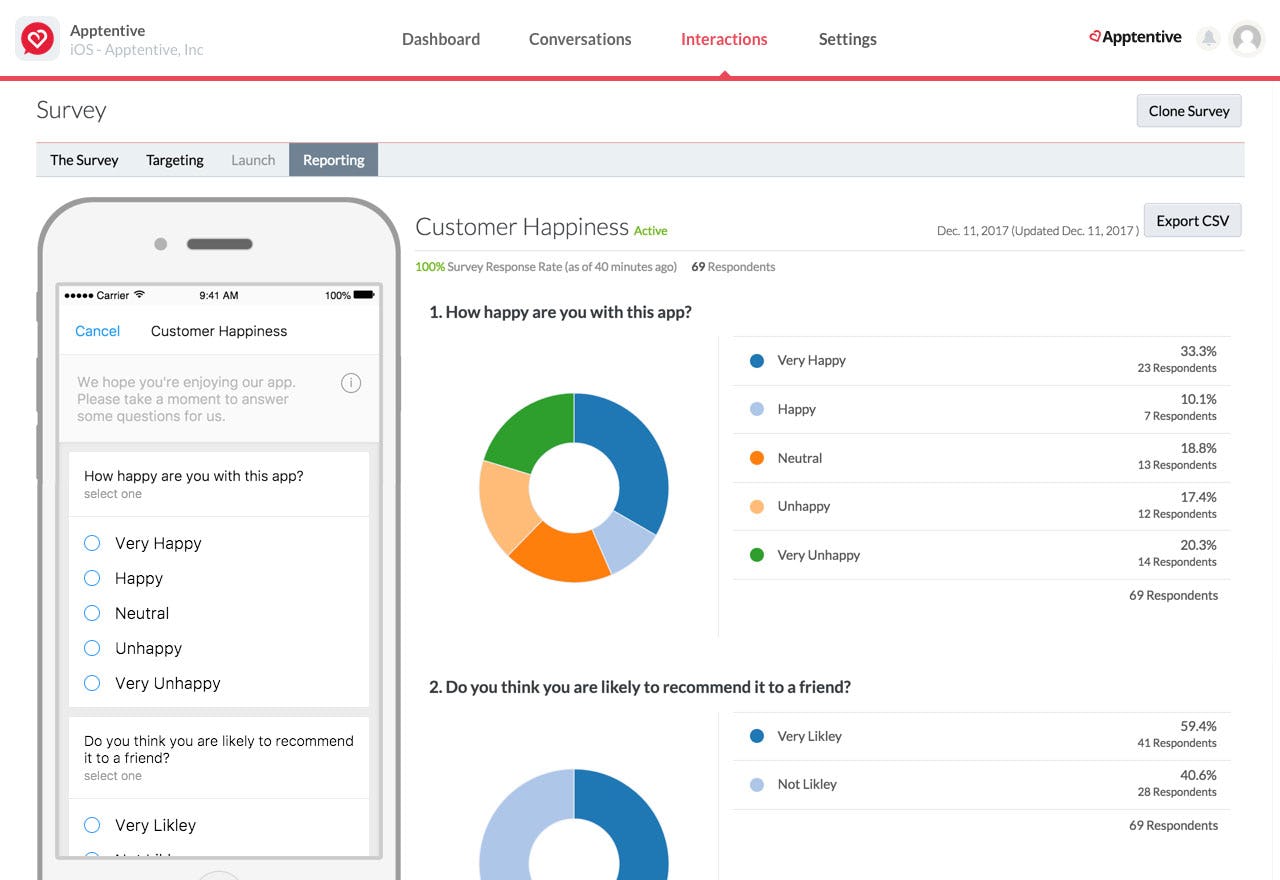Click the Apptentive heart logo
This screenshot has height=880, width=1280.
click(37, 38)
